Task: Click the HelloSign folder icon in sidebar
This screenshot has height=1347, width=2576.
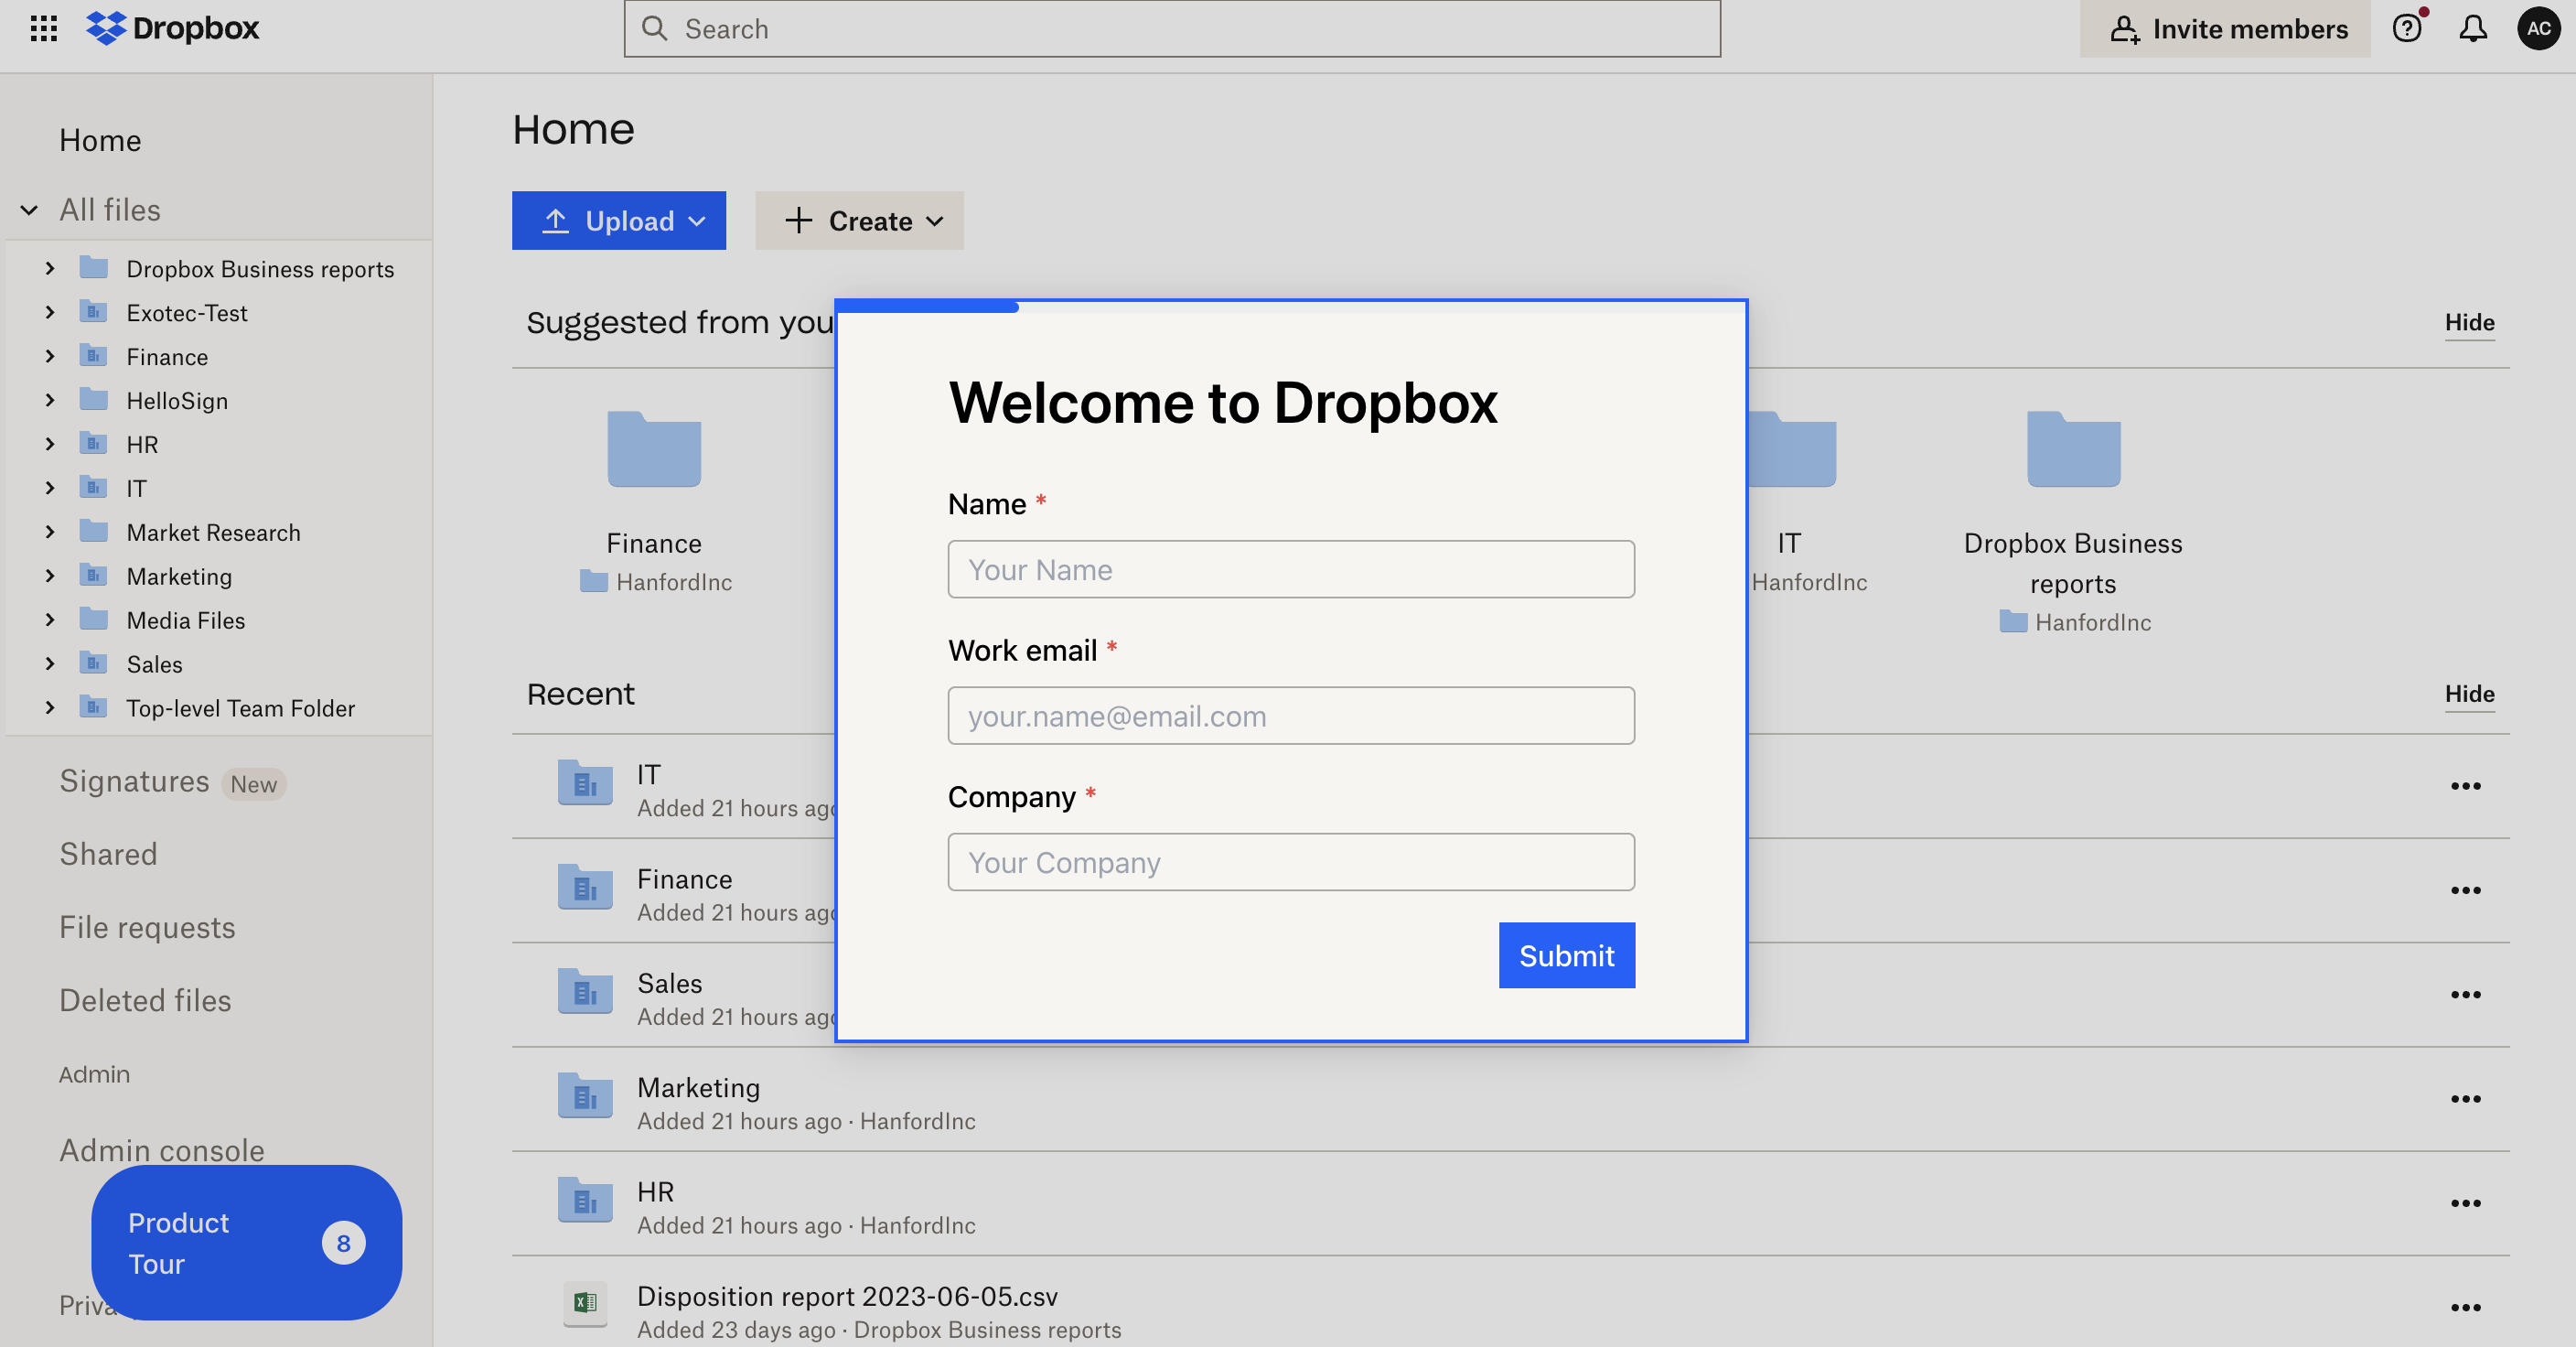Action: (x=93, y=400)
